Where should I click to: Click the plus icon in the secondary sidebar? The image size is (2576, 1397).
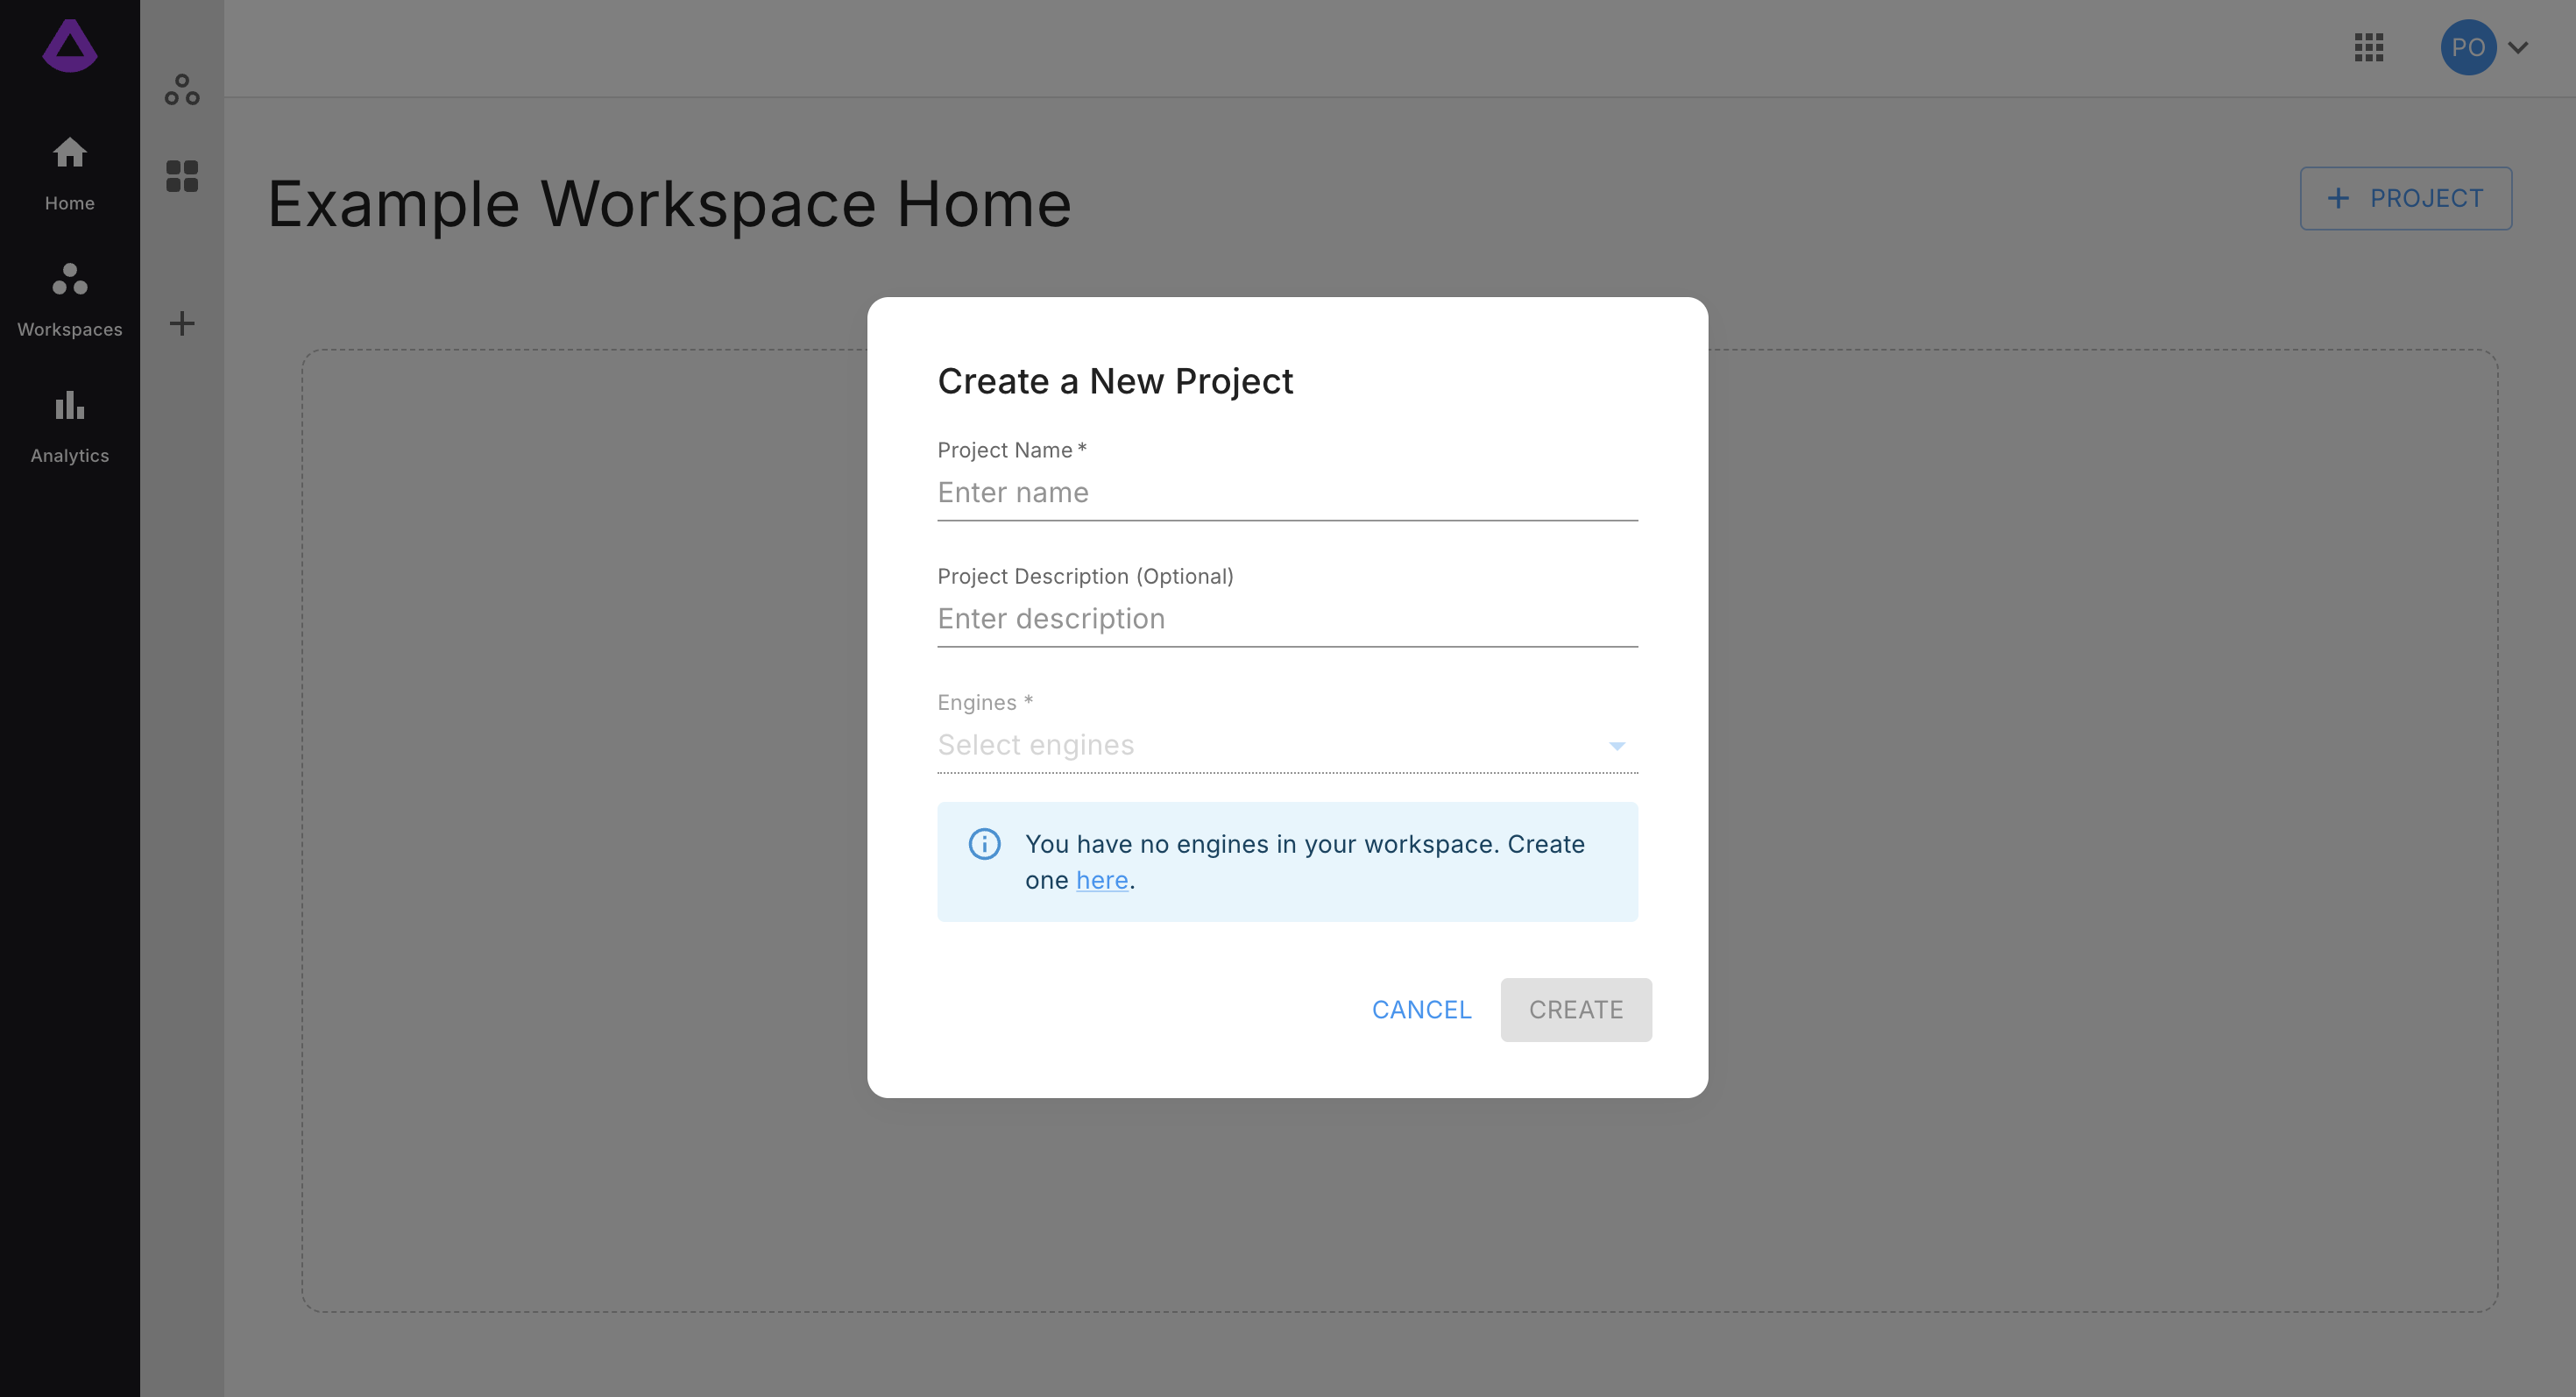[182, 323]
